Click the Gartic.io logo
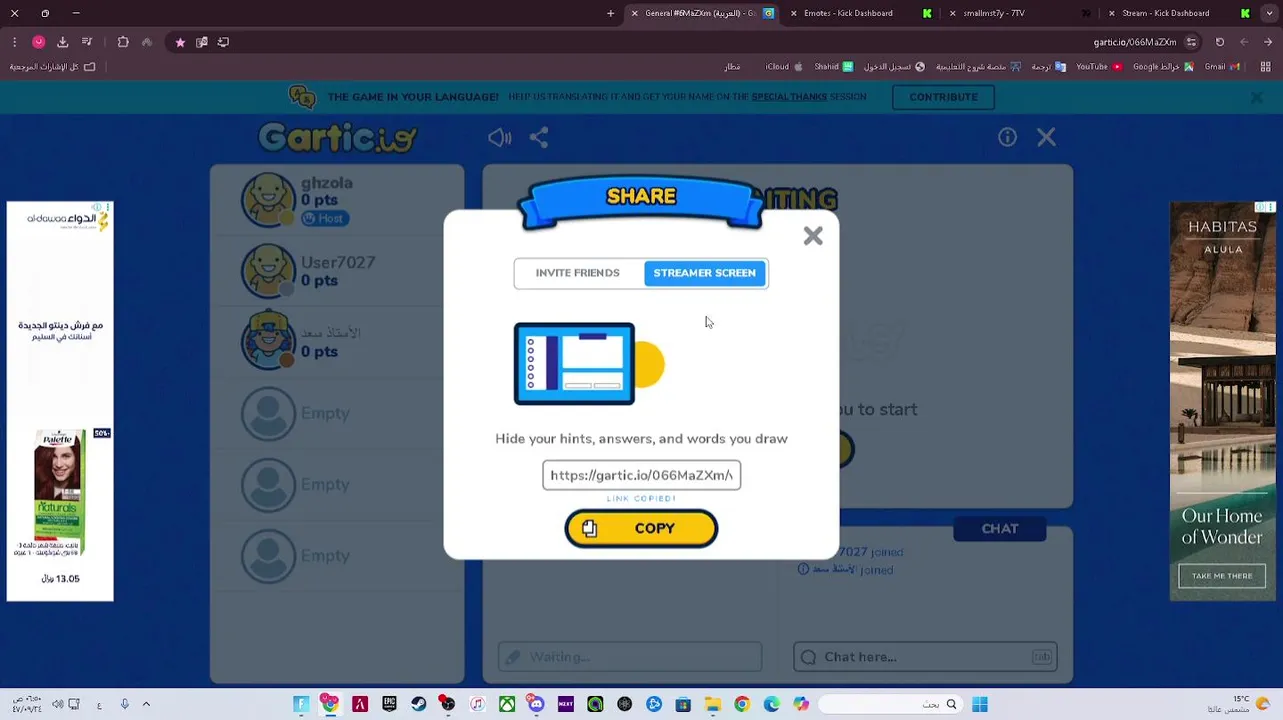The height and width of the screenshot is (720, 1283). pos(338,137)
